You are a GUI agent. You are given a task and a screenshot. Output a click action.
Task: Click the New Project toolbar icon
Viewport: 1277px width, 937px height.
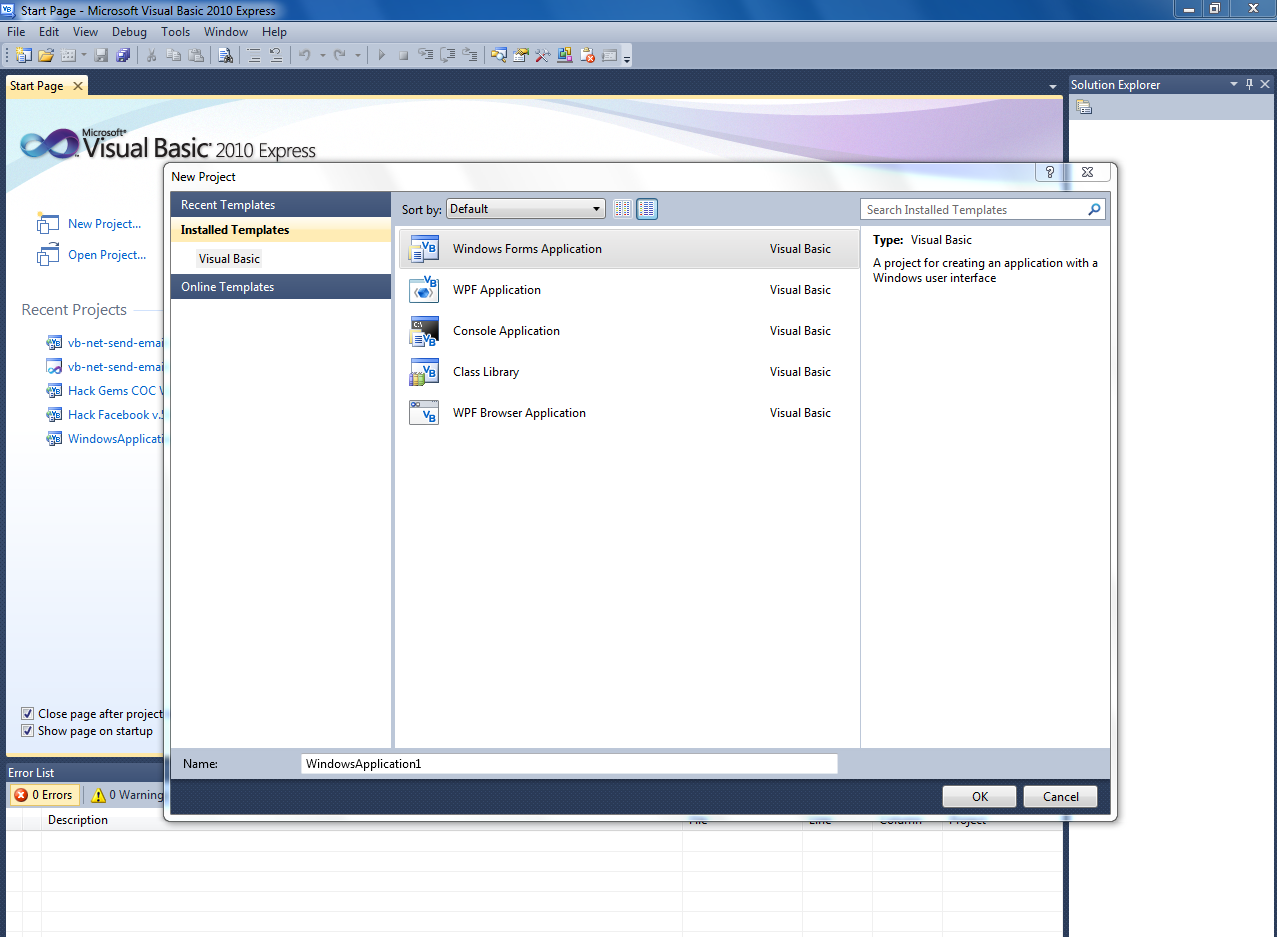point(23,55)
